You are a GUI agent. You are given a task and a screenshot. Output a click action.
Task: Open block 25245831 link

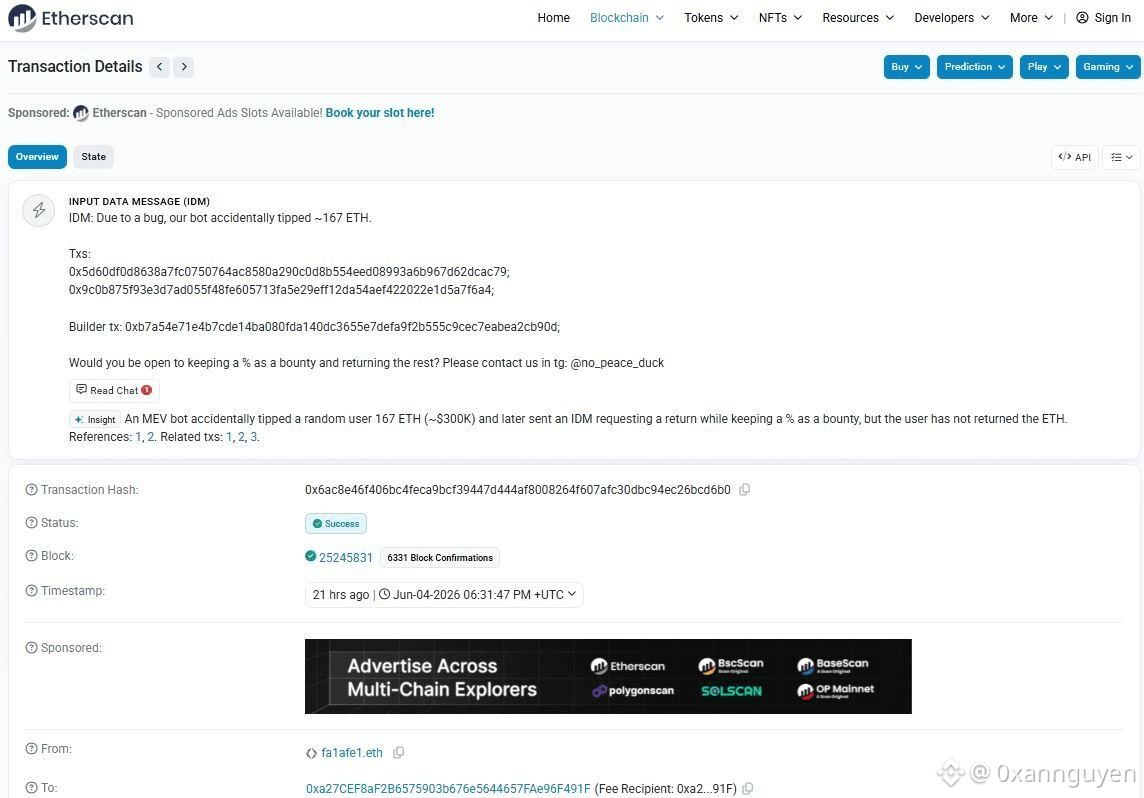346,557
